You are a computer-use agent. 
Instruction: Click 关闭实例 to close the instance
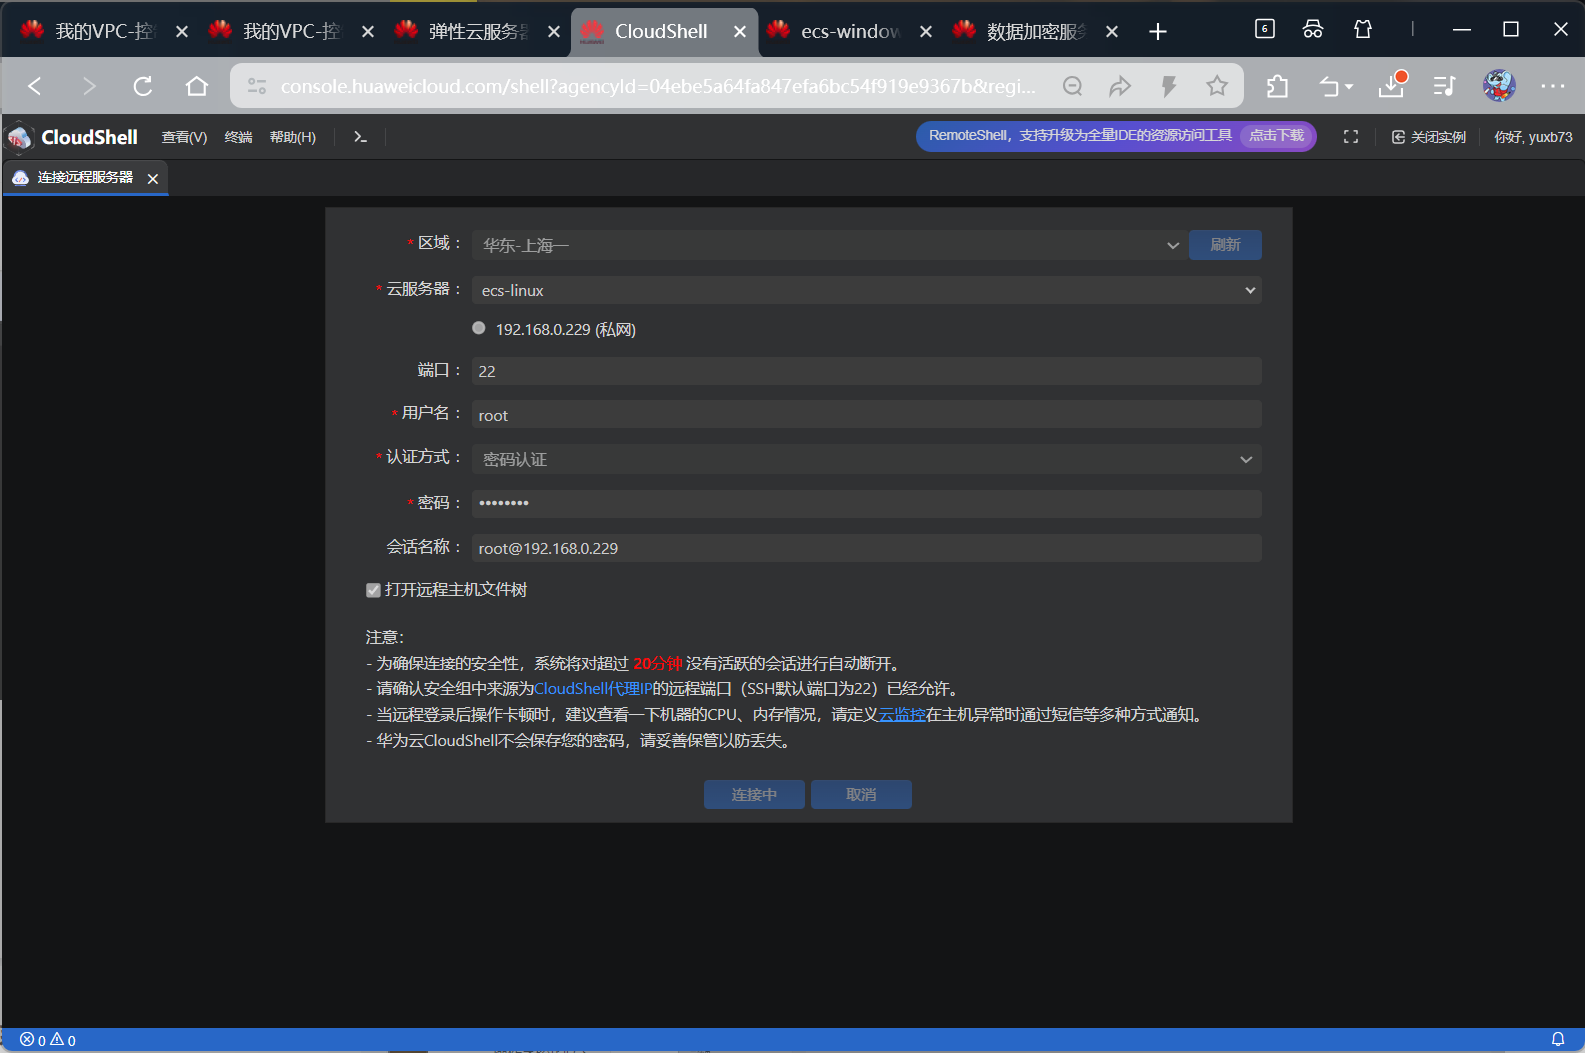pos(1428,137)
